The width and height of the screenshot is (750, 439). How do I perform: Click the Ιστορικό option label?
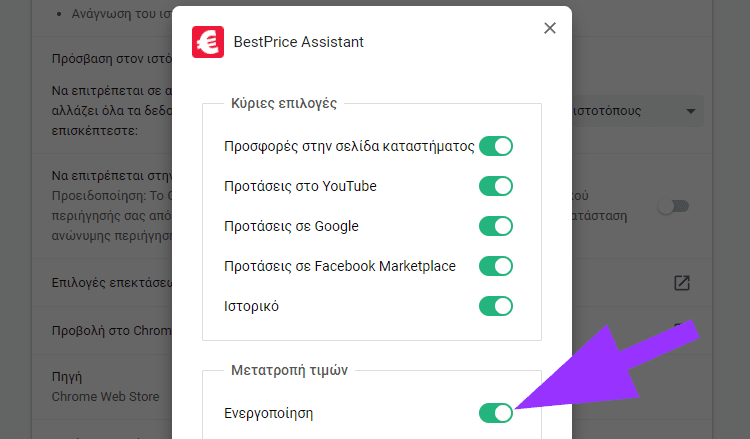[x=251, y=306]
